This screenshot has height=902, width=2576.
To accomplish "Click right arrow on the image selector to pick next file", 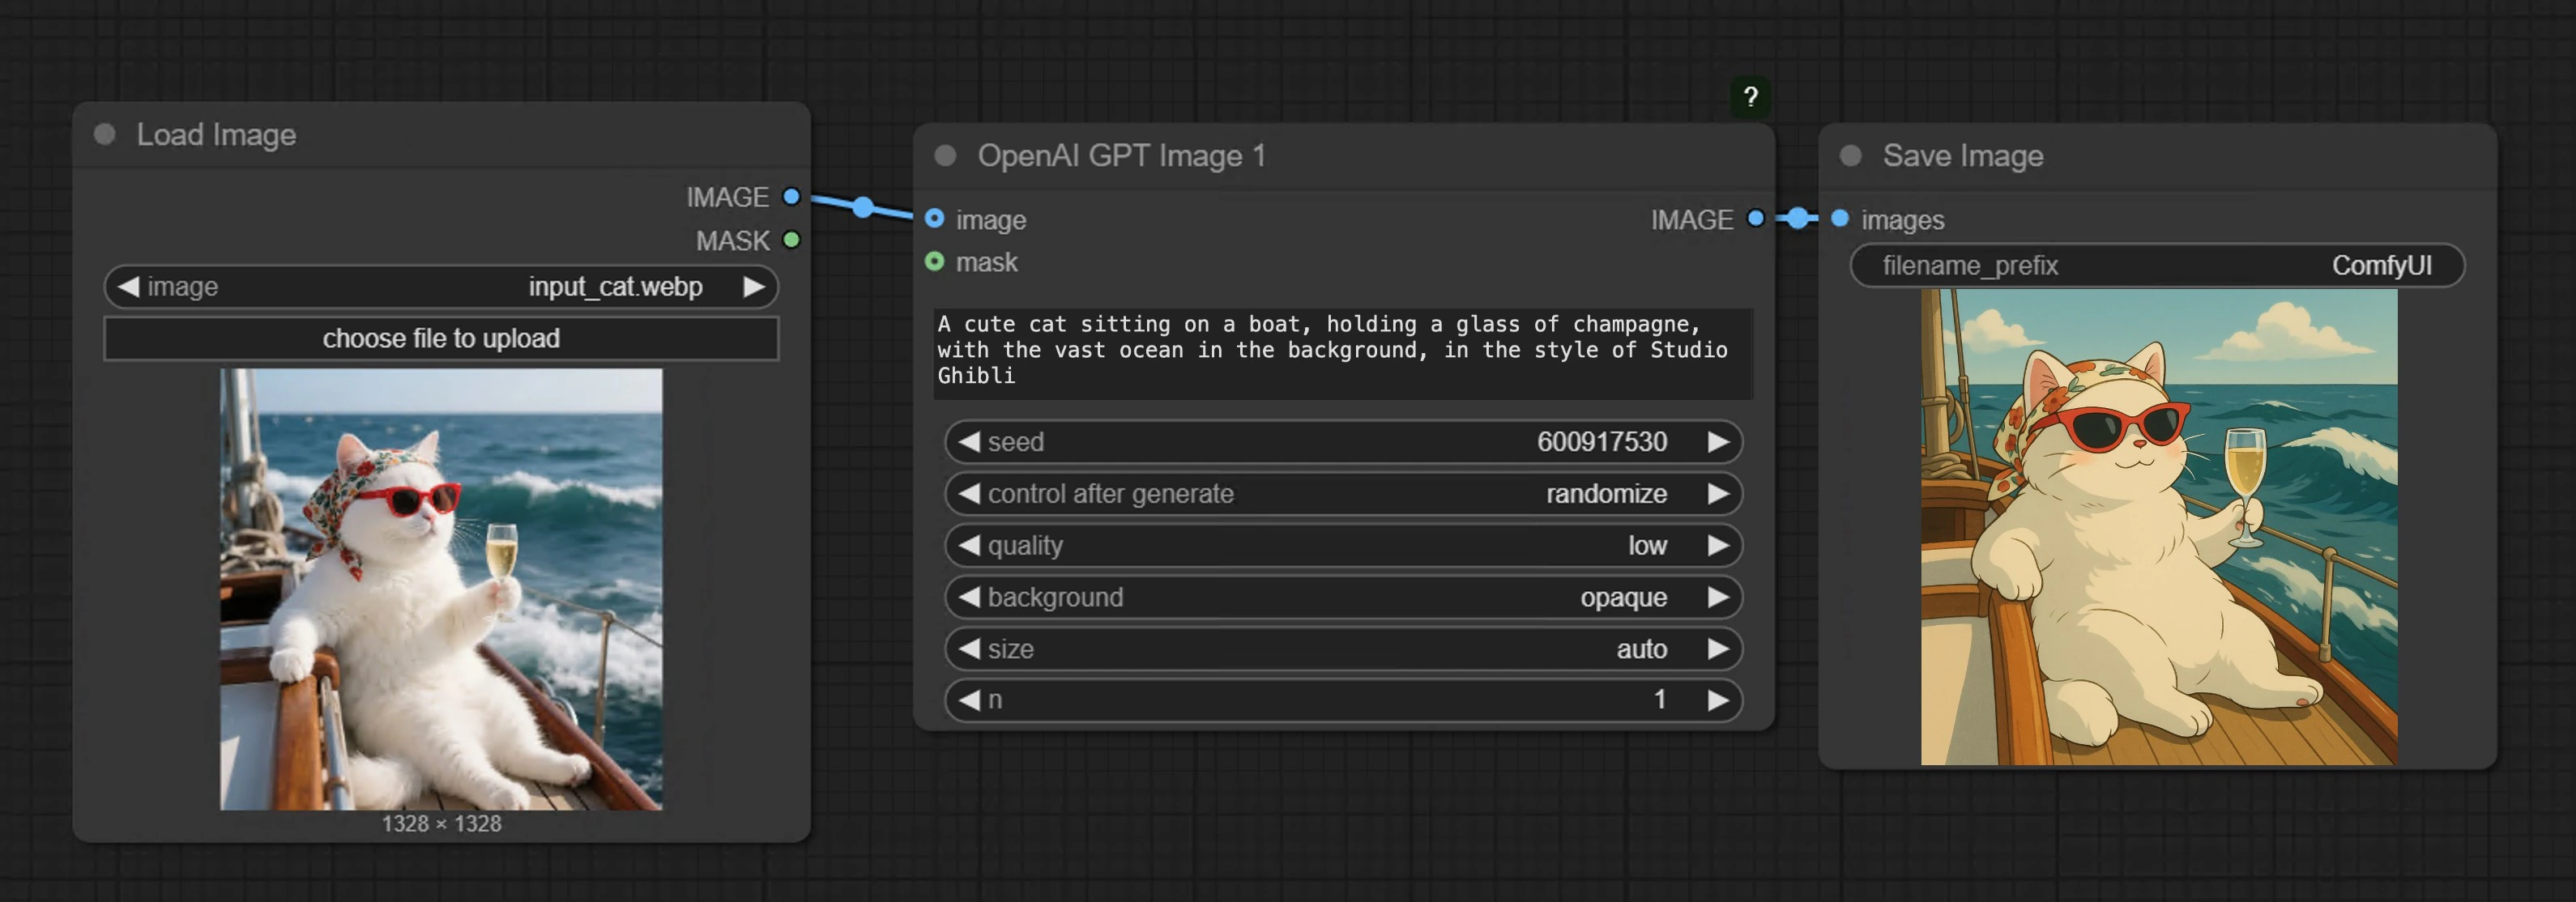I will tap(757, 287).
